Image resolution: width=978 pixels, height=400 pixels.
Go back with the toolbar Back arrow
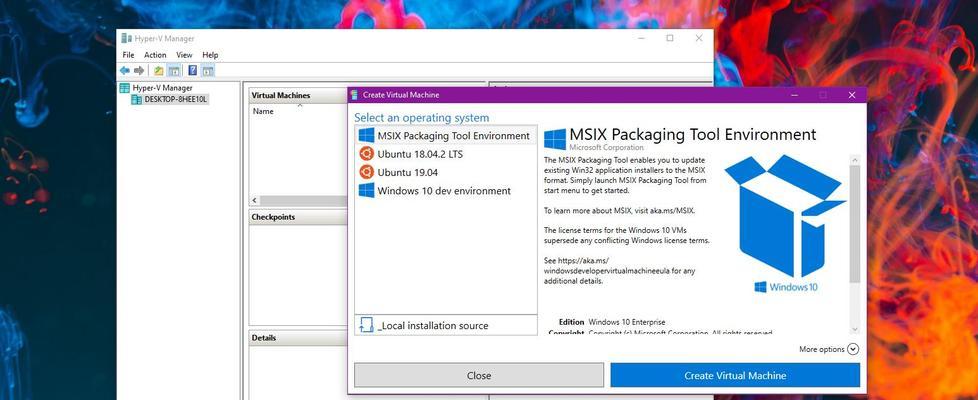pyautogui.click(x=125, y=71)
